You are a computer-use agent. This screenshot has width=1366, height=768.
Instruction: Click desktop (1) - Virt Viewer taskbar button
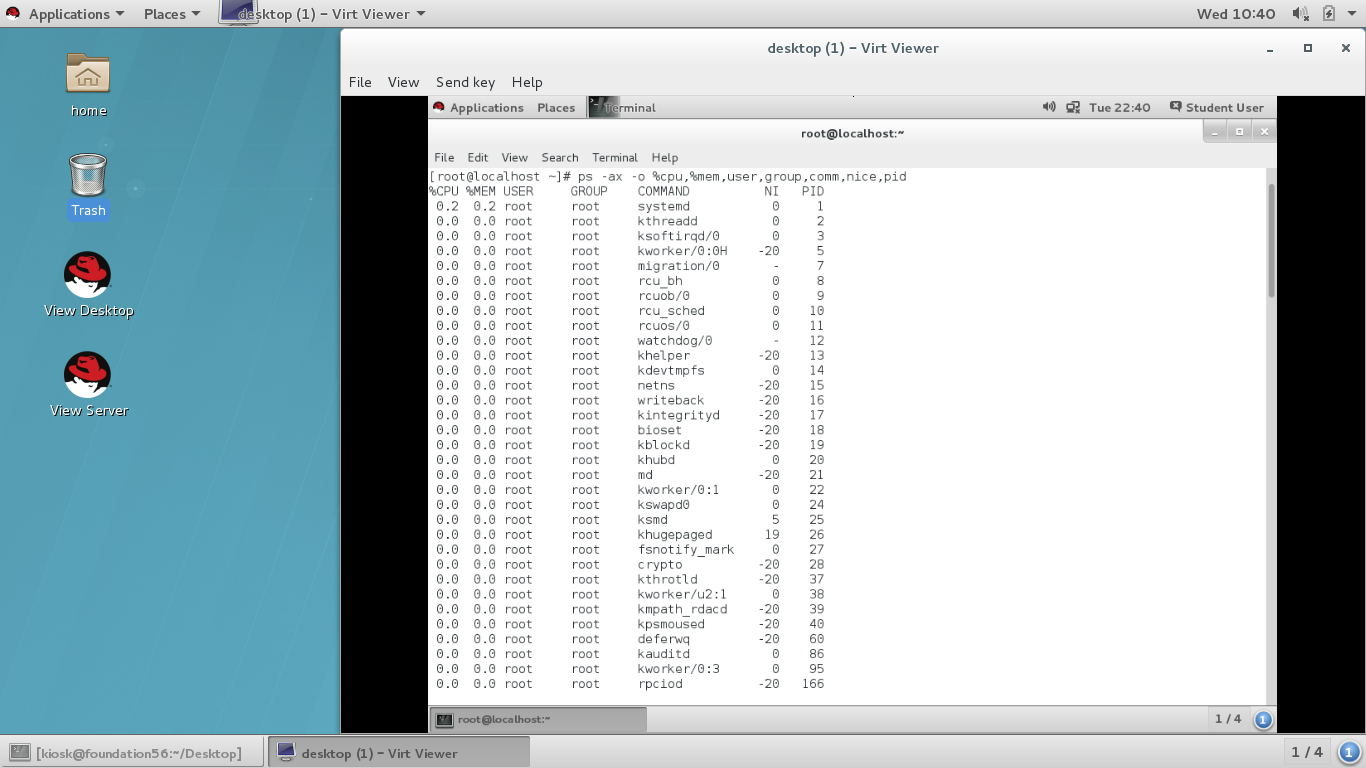(398, 752)
